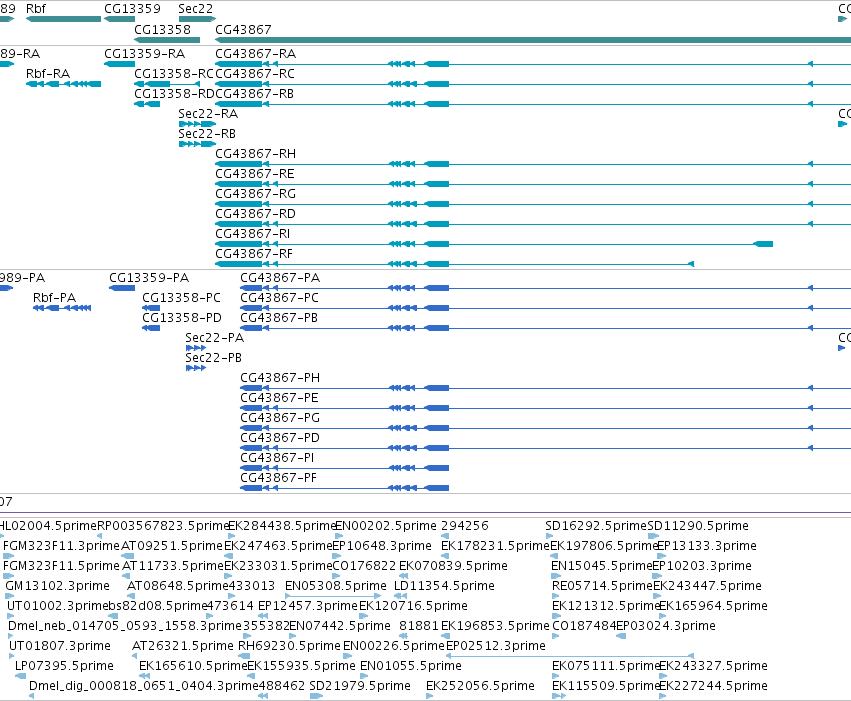
Task: Select the CG43867-PF protein label
Action: click(x=278, y=478)
